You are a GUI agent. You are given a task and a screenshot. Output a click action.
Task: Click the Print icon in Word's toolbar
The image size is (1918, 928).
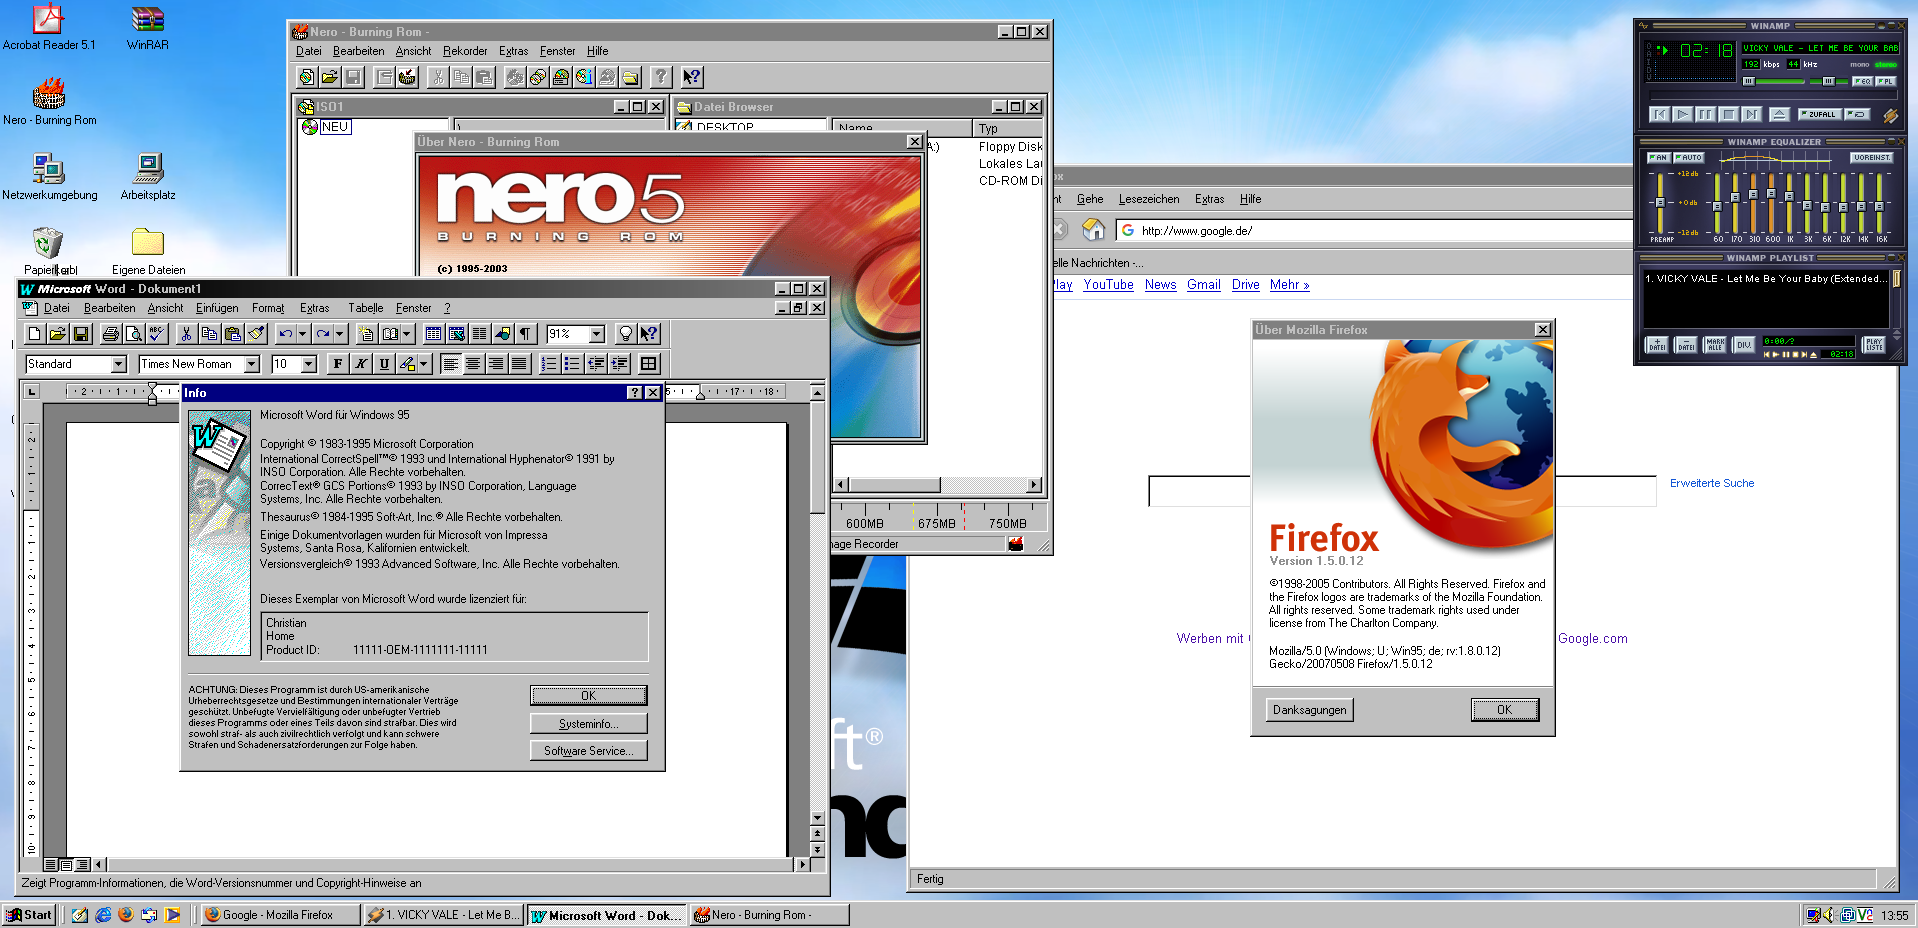click(111, 334)
